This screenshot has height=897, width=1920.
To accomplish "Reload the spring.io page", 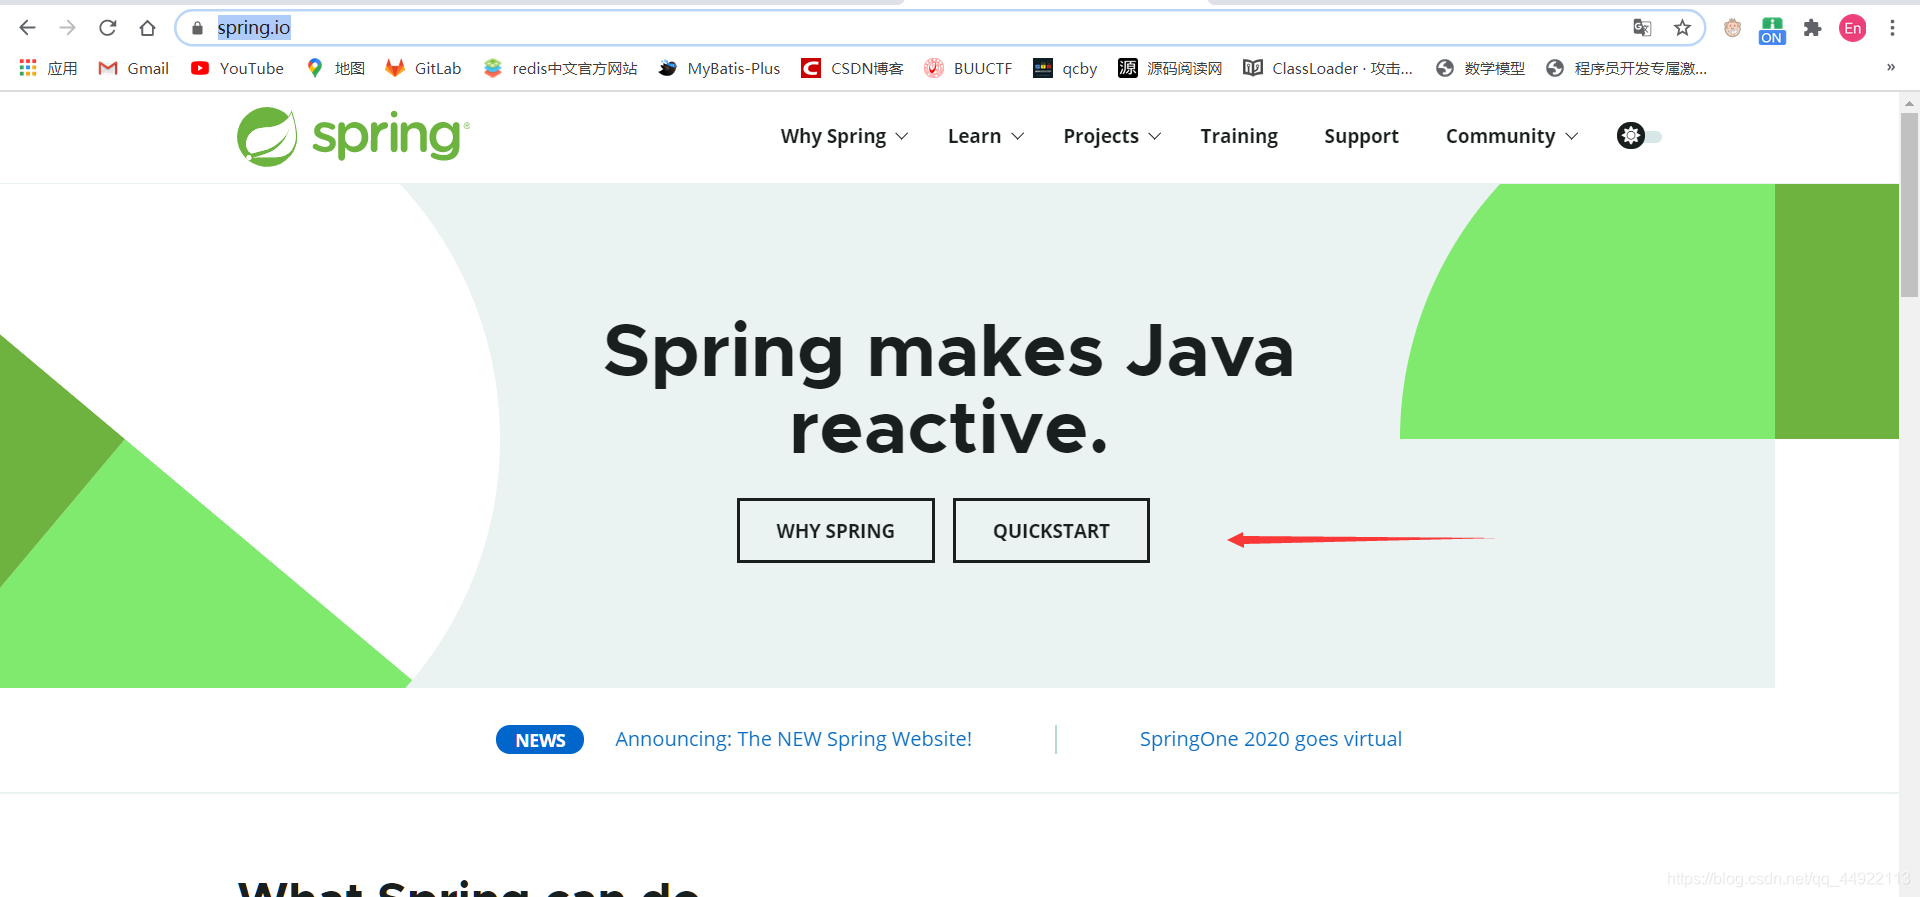I will pyautogui.click(x=107, y=28).
